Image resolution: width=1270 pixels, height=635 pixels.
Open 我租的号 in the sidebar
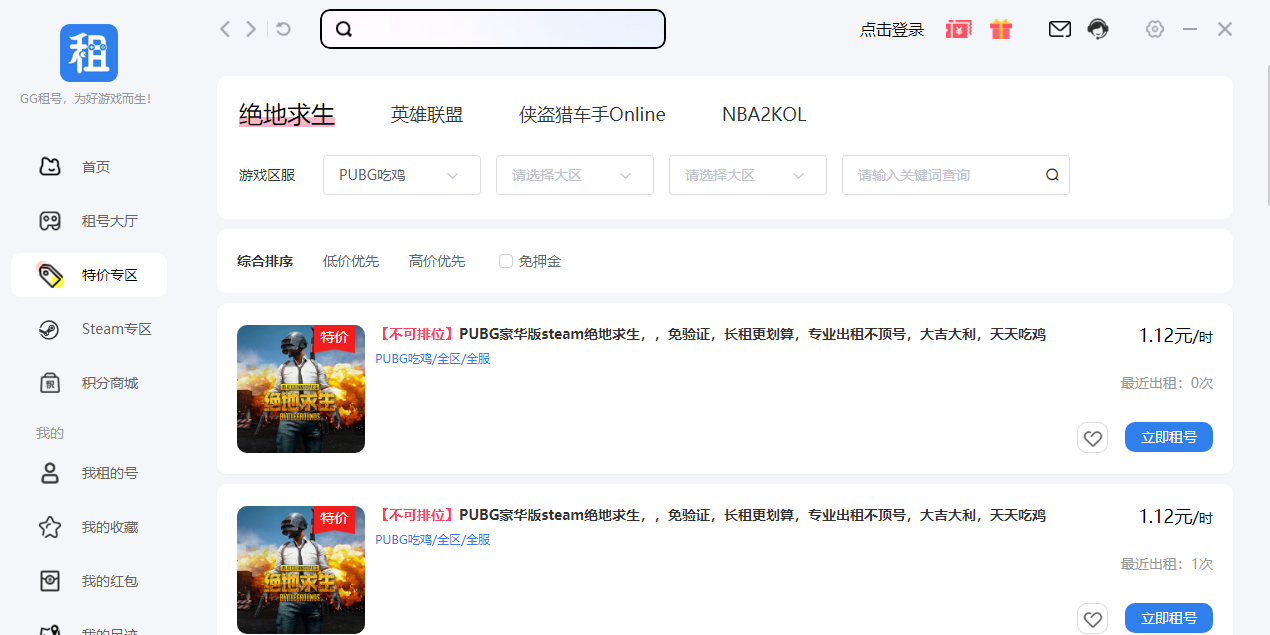click(x=89, y=473)
